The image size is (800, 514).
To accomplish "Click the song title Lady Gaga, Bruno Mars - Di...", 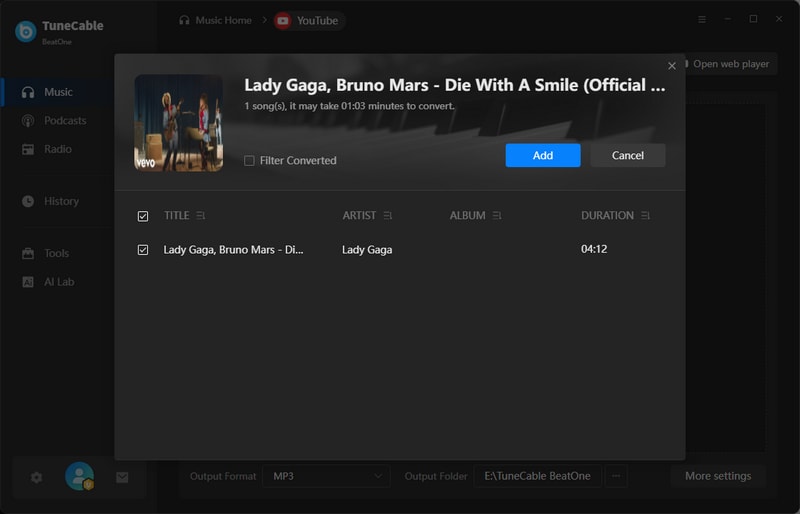I will click(x=233, y=250).
